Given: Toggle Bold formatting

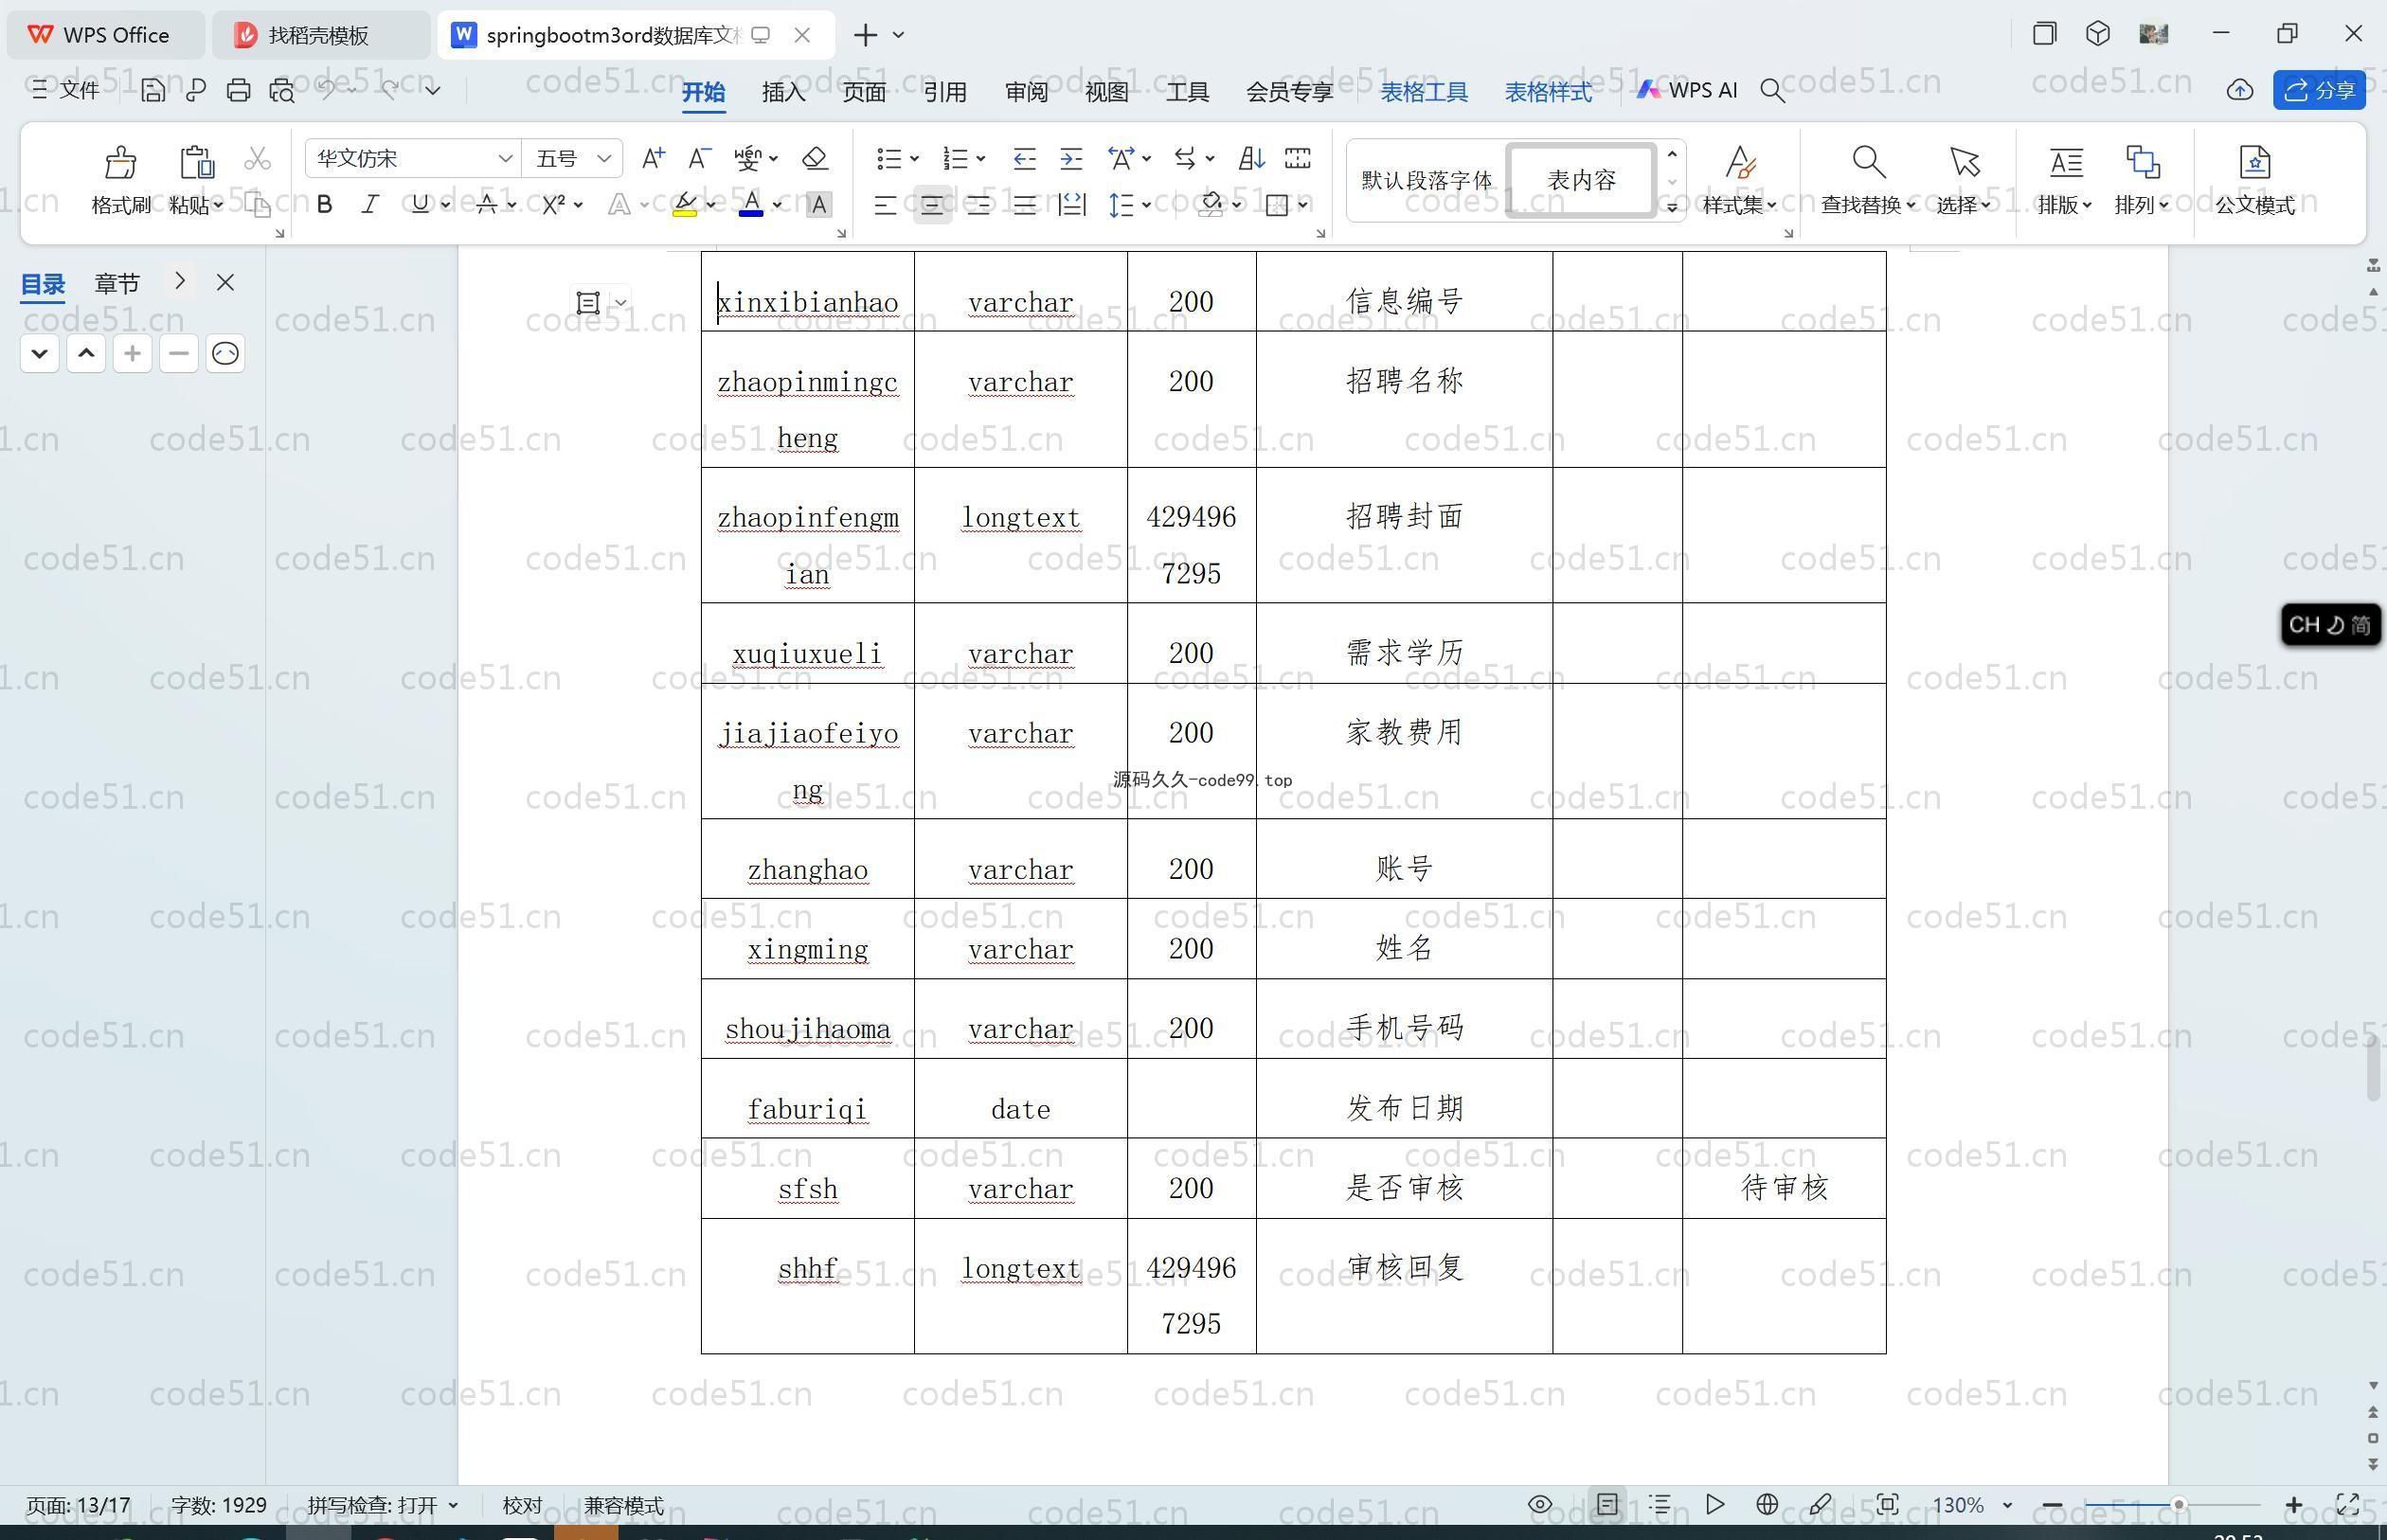Looking at the screenshot, I should coord(324,205).
